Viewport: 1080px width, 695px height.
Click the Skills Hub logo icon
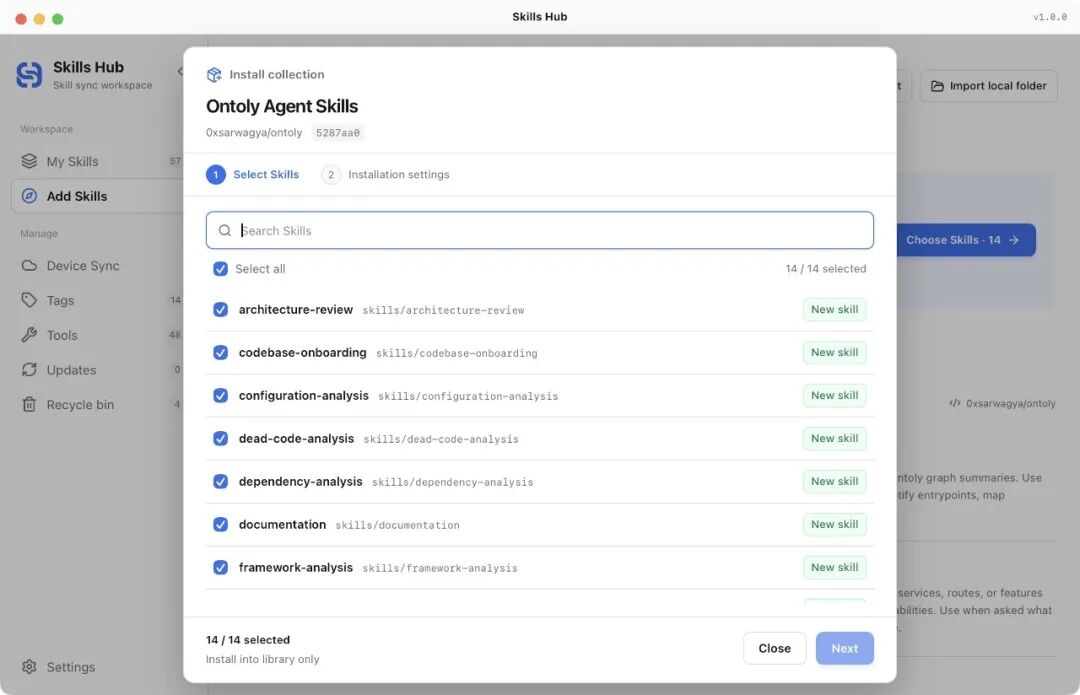(x=29, y=74)
